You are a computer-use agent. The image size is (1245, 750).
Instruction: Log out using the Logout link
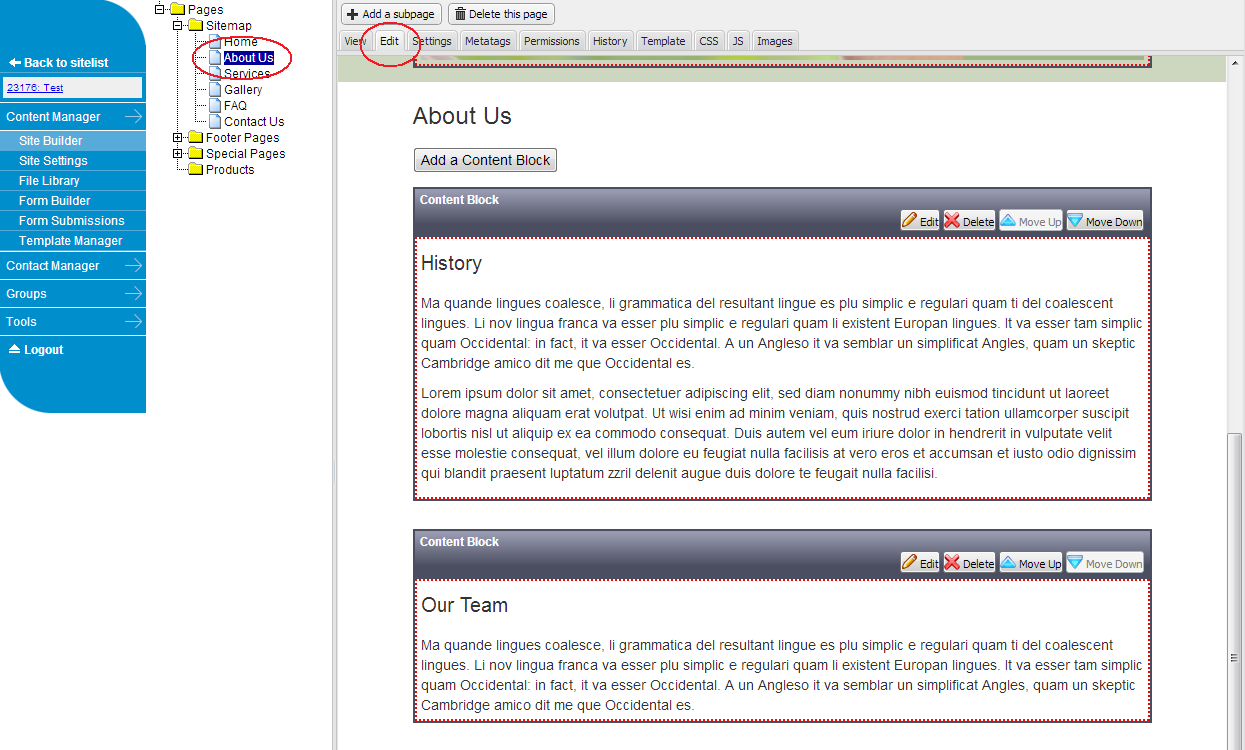37,350
